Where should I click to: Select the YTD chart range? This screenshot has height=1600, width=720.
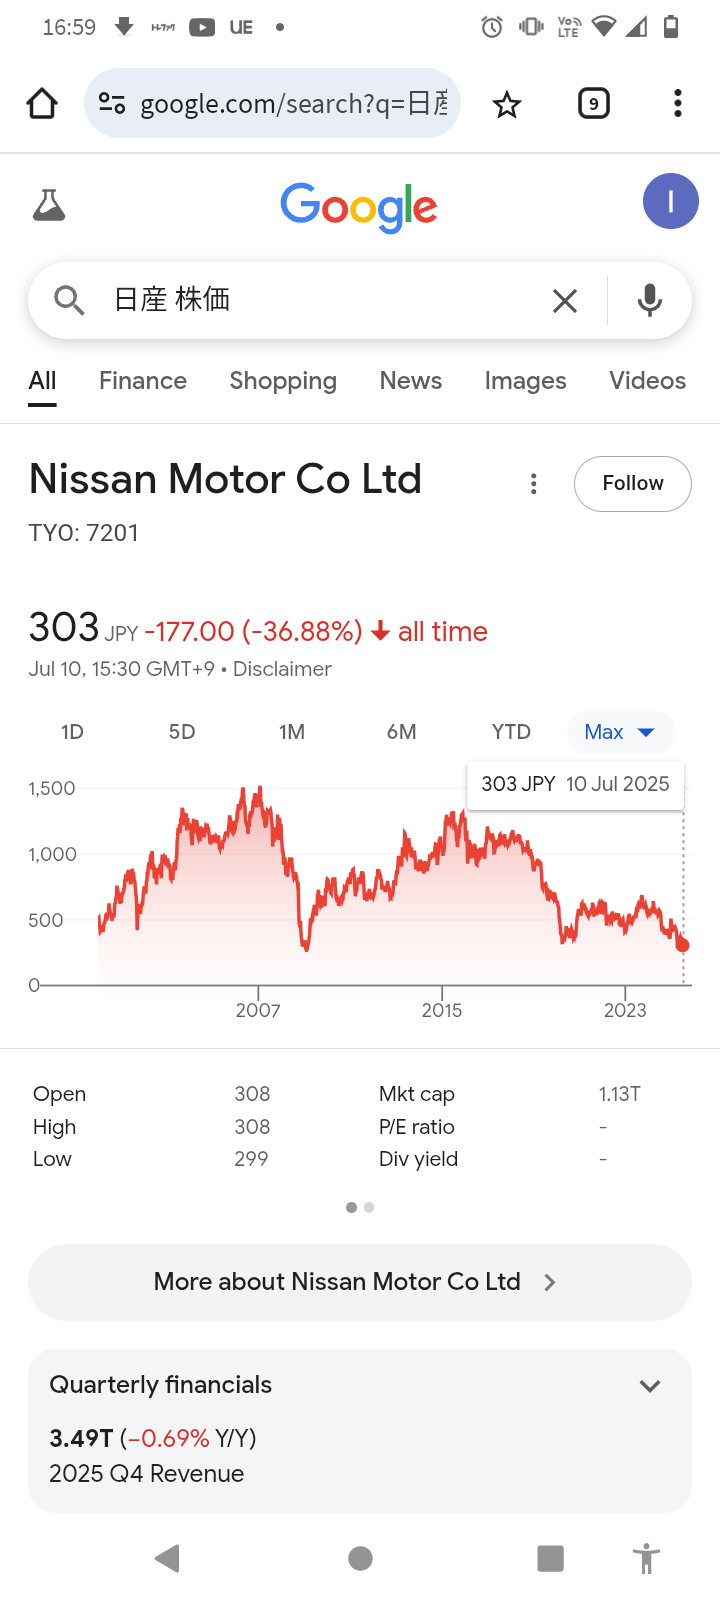tap(511, 732)
